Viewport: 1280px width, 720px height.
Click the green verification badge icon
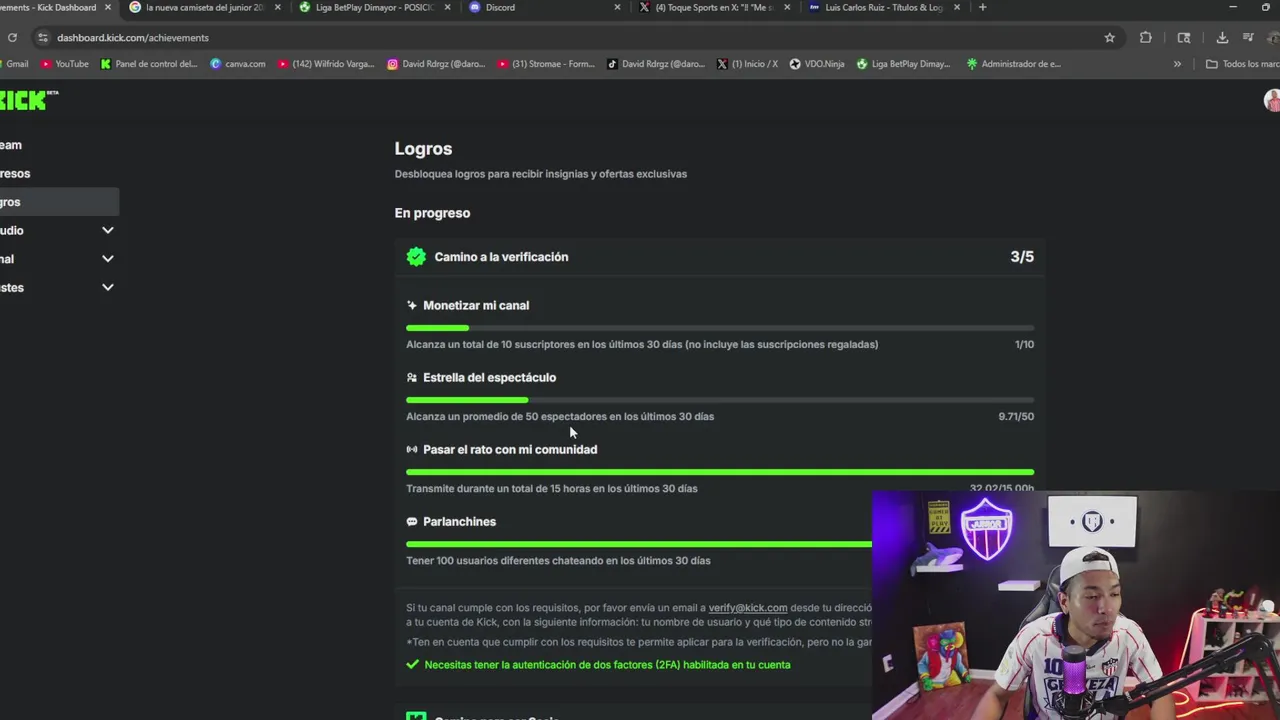click(x=416, y=257)
